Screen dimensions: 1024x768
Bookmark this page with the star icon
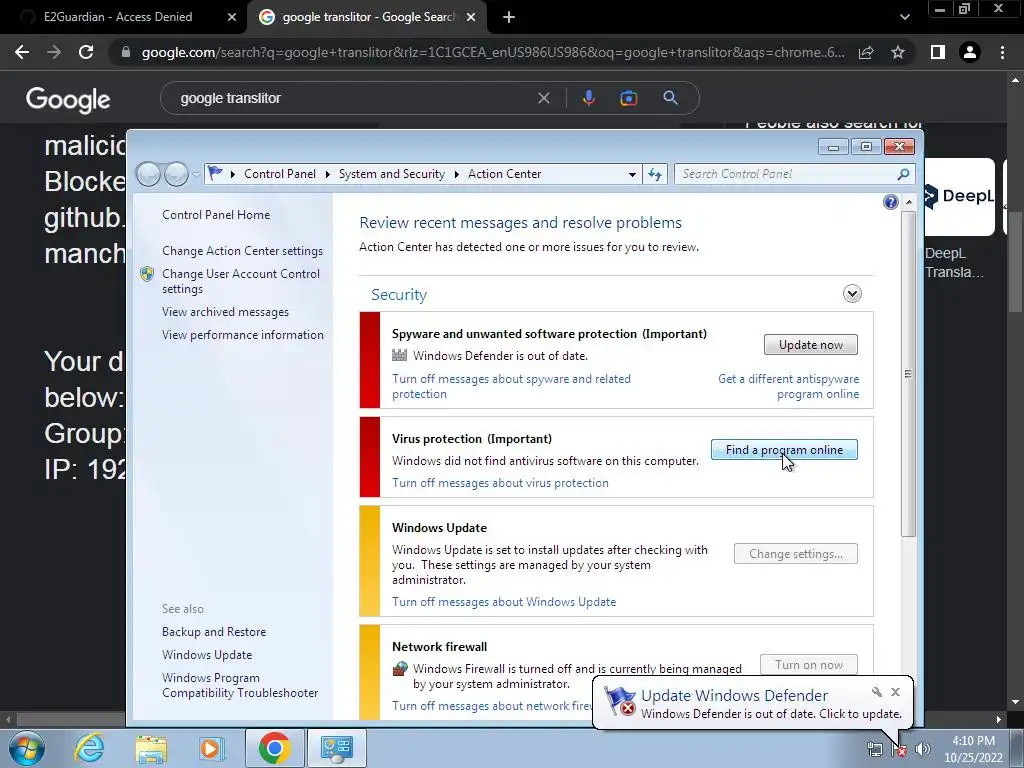[x=898, y=52]
